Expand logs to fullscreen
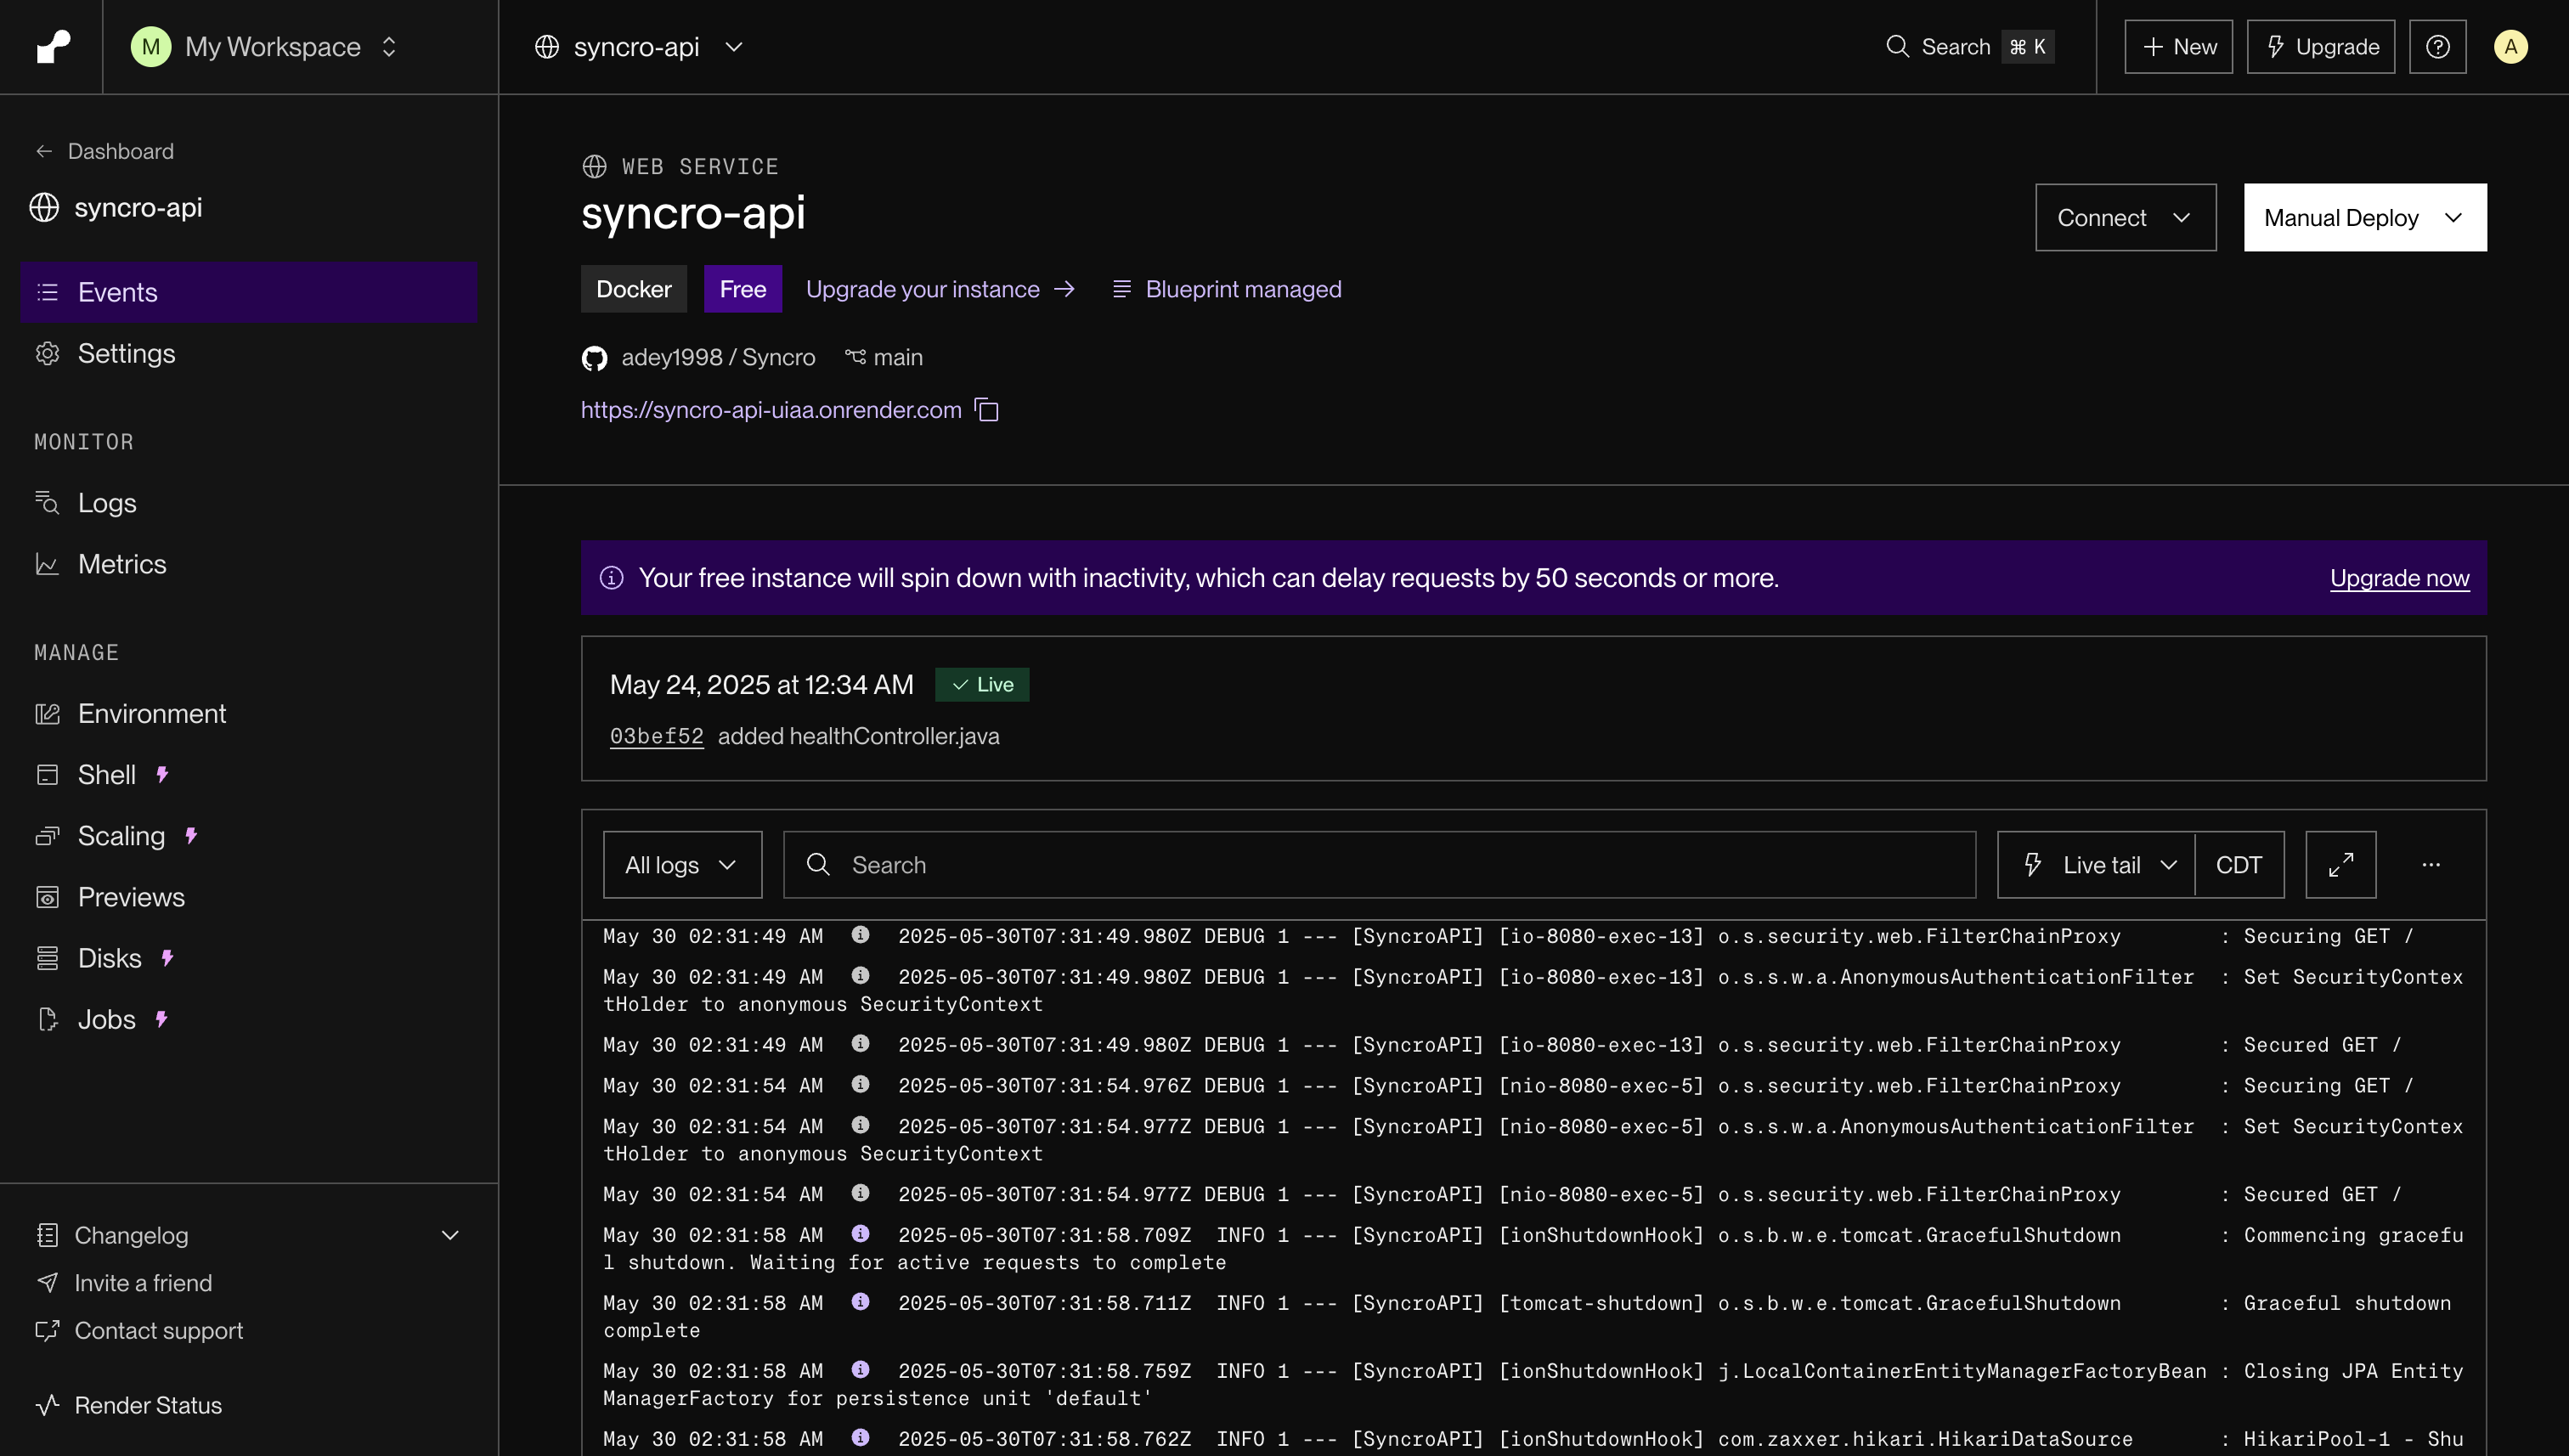This screenshot has height=1456, width=2569. click(x=2340, y=865)
